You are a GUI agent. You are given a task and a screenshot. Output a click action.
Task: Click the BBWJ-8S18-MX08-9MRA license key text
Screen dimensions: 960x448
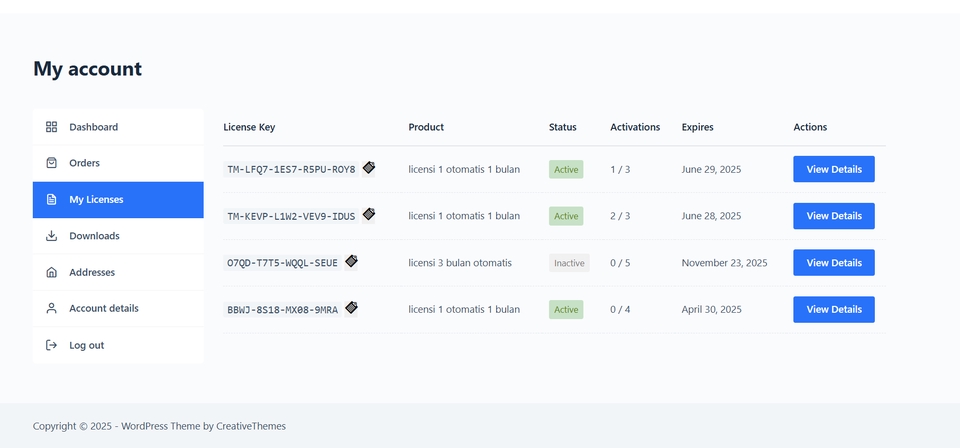tap(282, 310)
